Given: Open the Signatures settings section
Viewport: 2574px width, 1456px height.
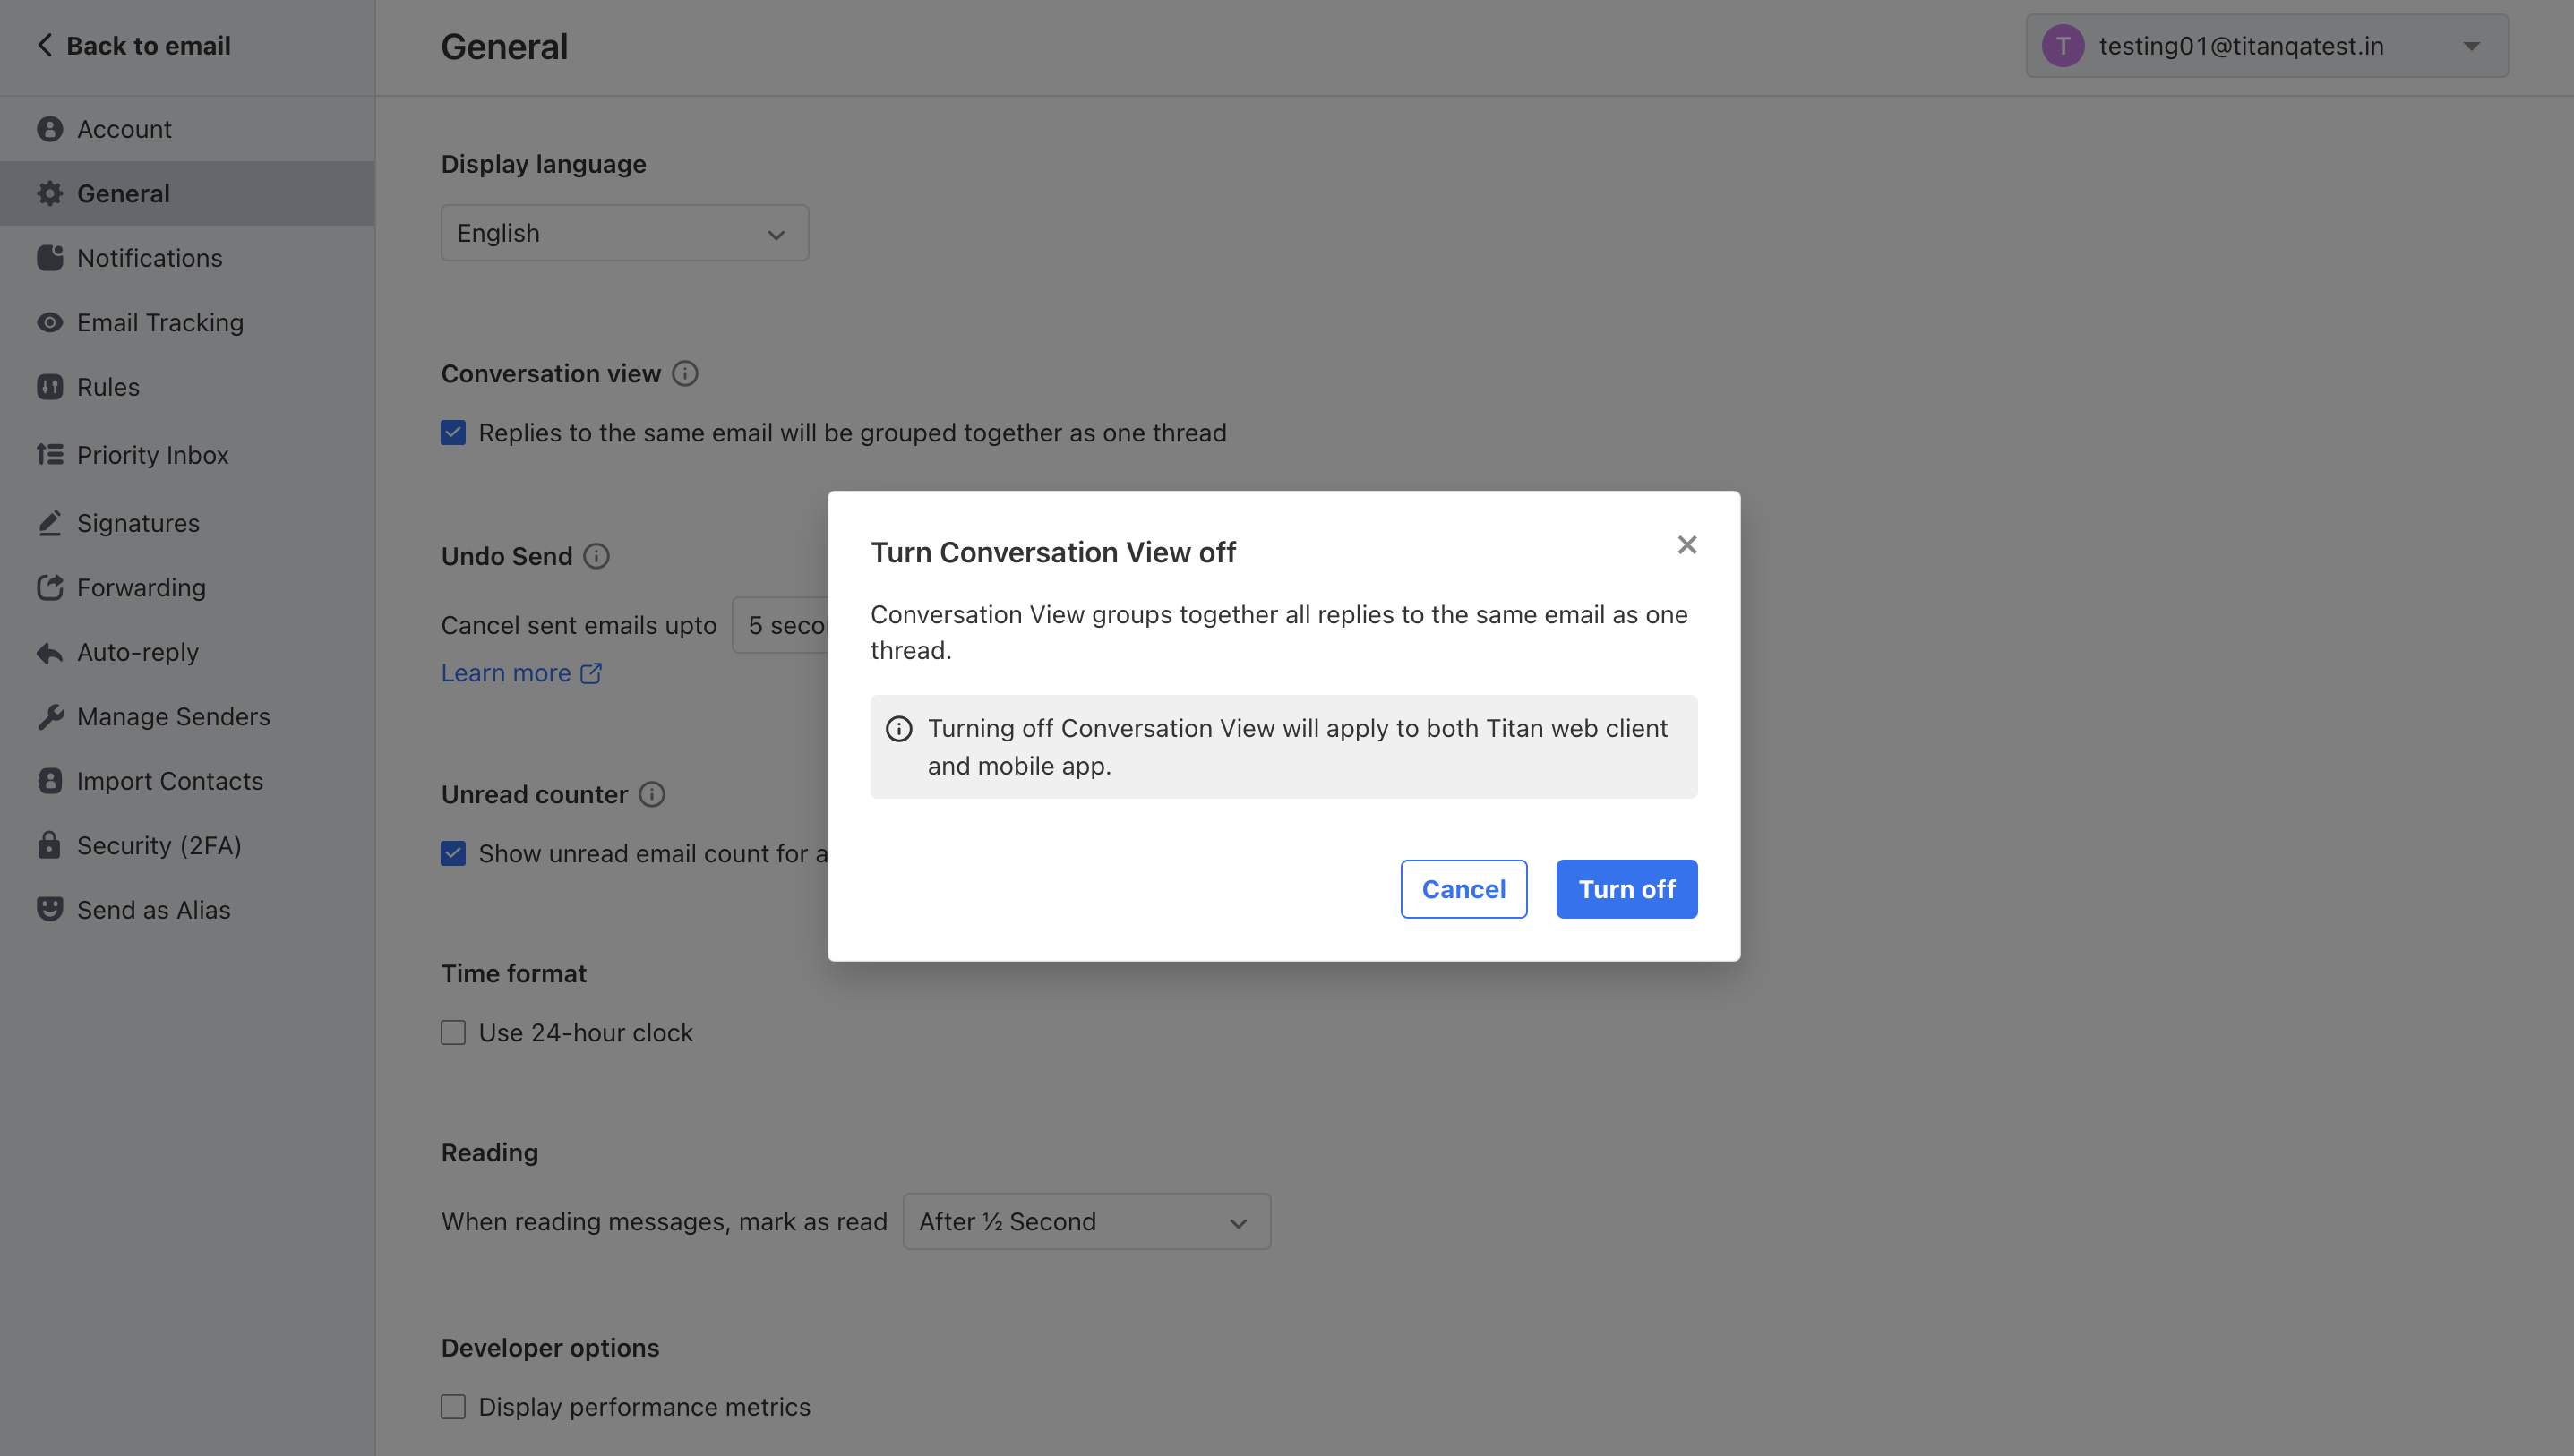Looking at the screenshot, I should point(188,523).
